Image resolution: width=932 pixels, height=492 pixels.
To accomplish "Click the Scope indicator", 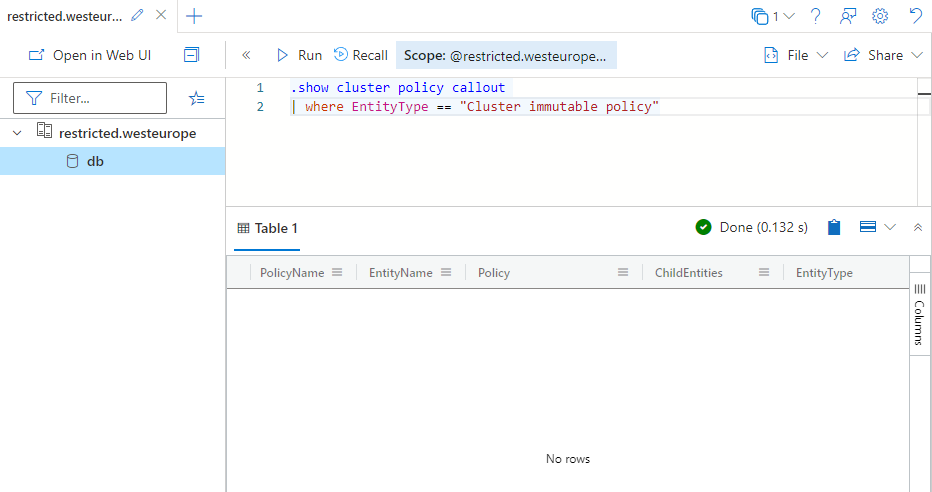I will (506, 55).
